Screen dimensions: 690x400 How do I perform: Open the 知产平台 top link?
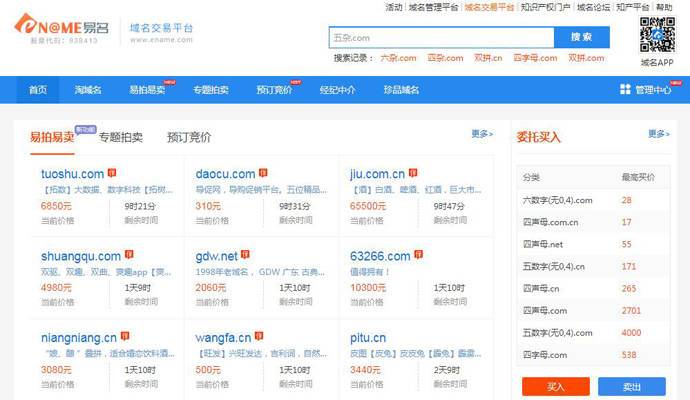(x=632, y=7)
